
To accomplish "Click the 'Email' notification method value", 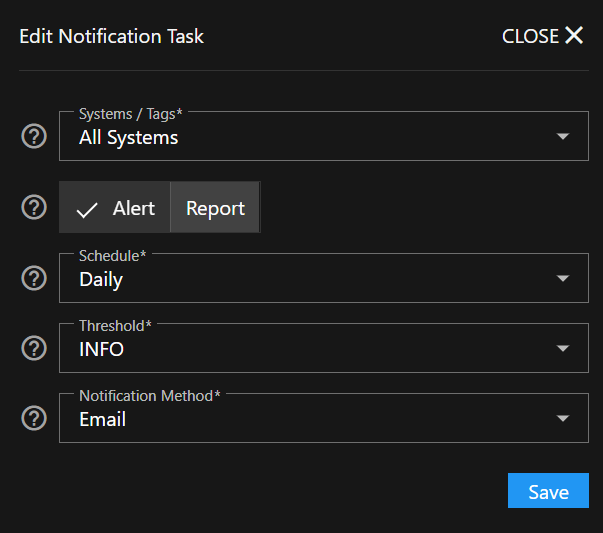I will pos(103,419).
